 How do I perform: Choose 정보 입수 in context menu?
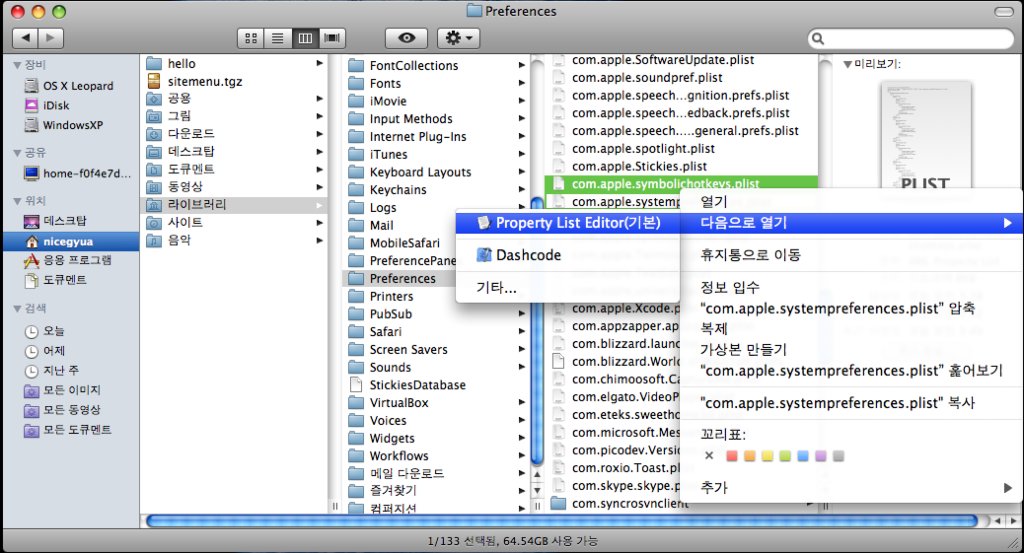(852, 287)
